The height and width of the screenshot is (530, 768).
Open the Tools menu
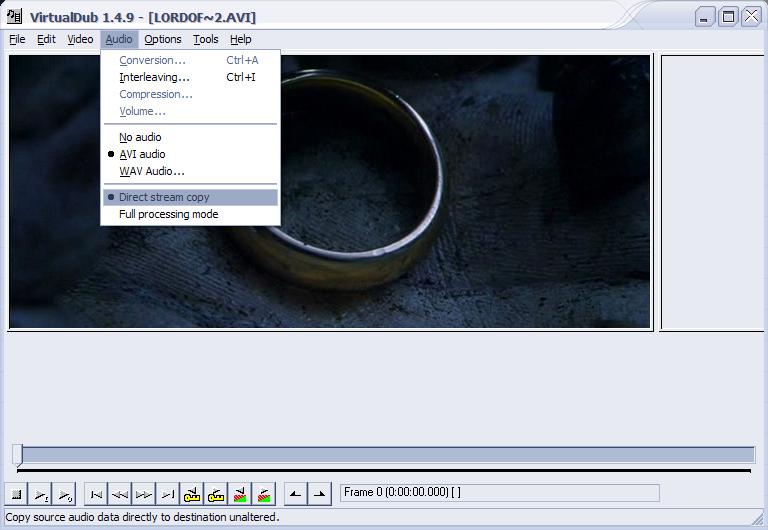pyautogui.click(x=206, y=39)
